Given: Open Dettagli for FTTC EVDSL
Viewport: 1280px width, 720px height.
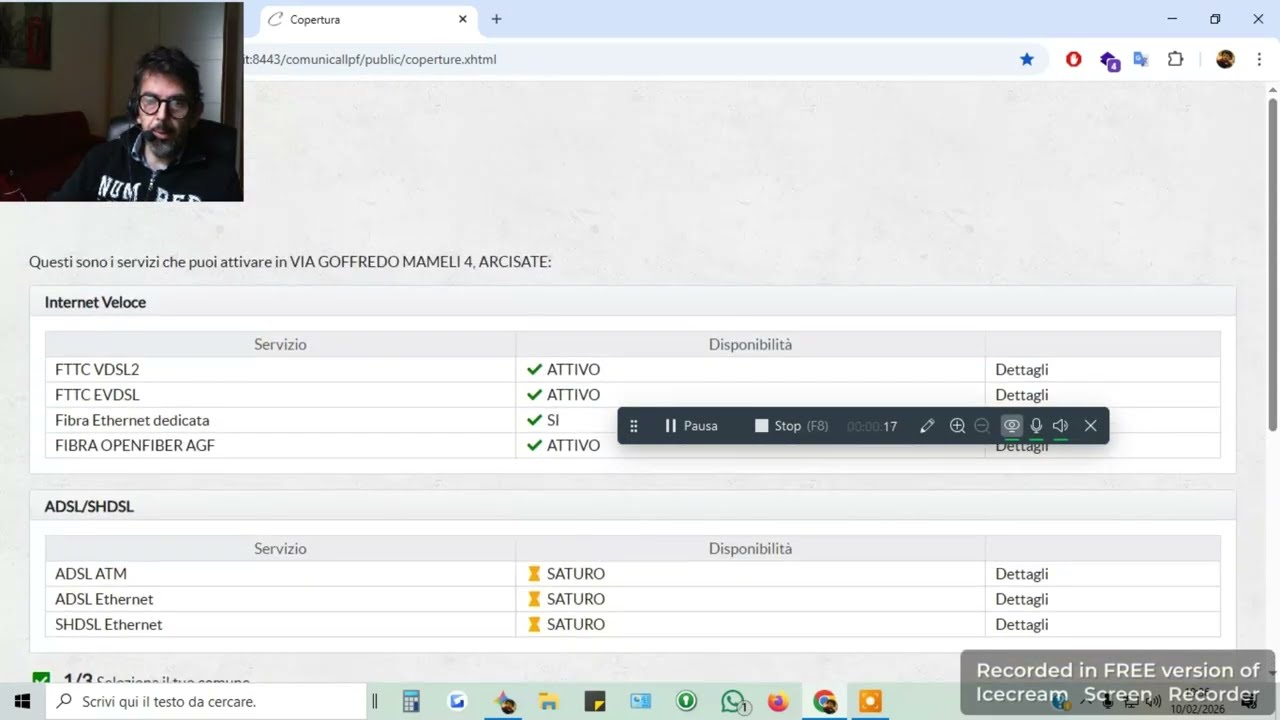Looking at the screenshot, I should (x=1022, y=395).
